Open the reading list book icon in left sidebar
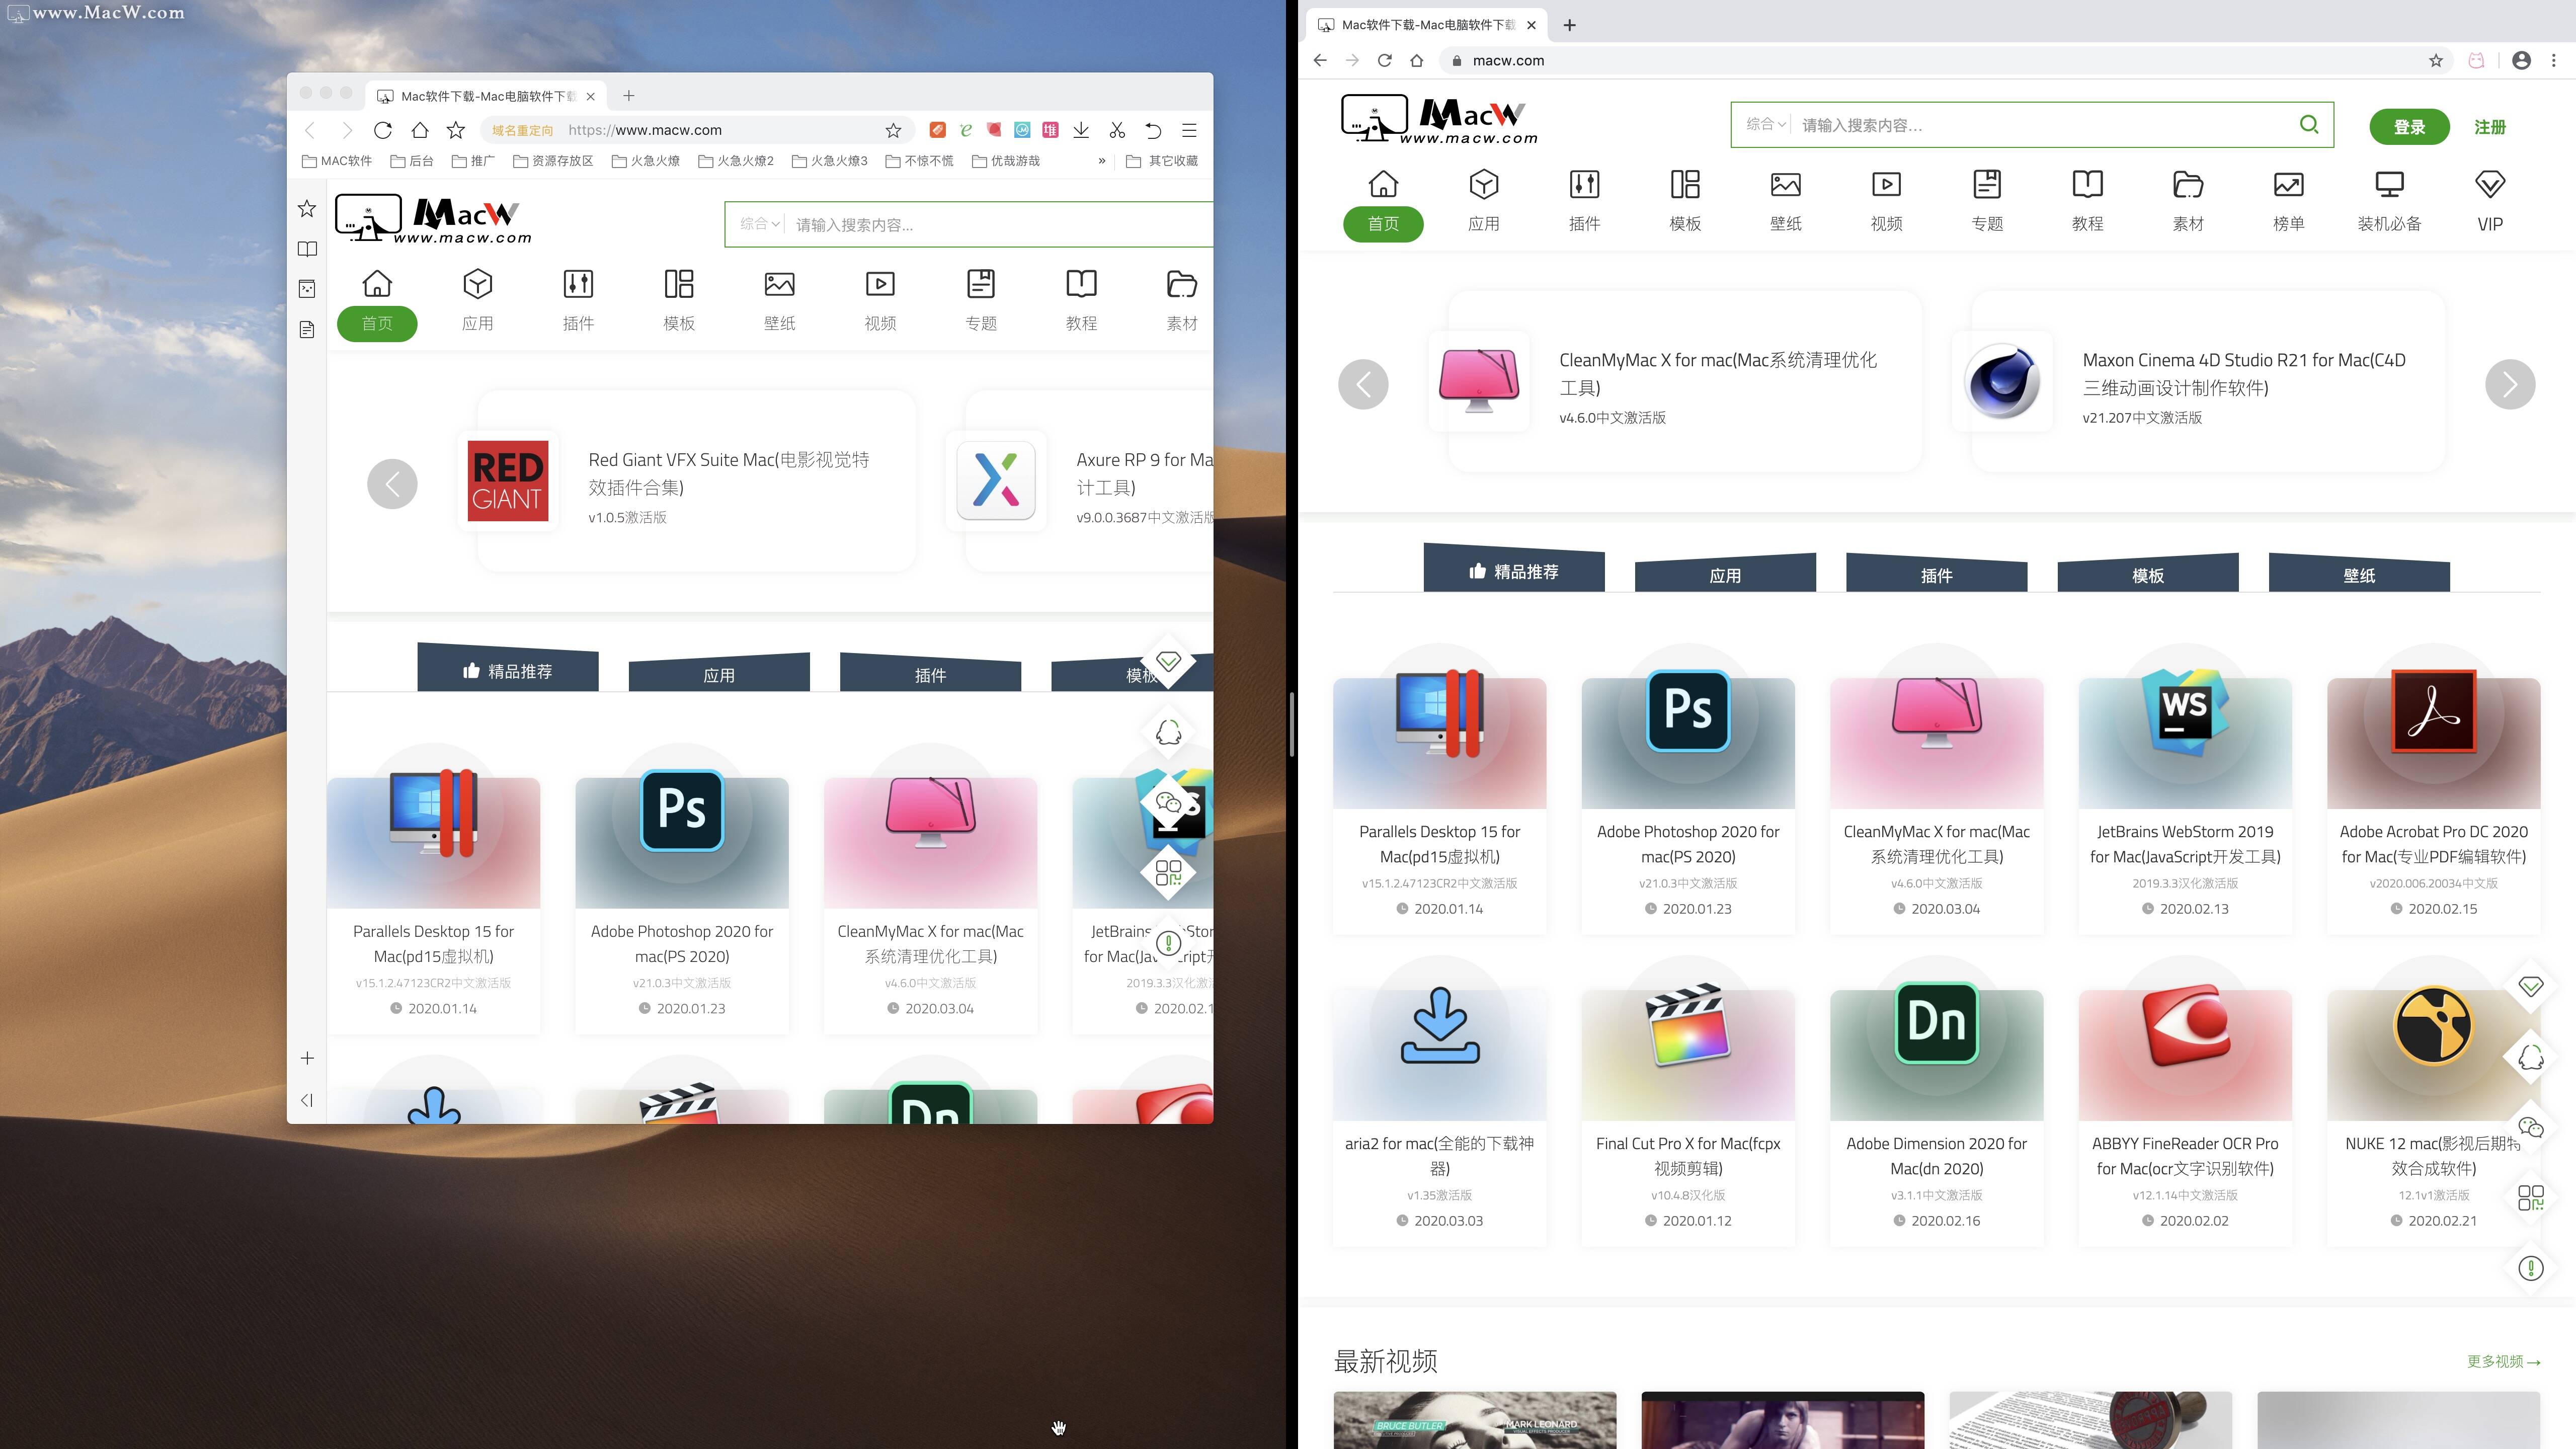 point(307,249)
